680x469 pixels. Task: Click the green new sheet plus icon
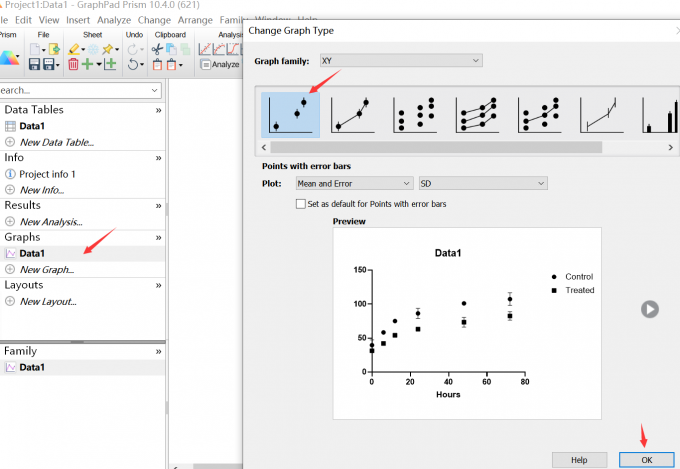[x=88, y=65]
